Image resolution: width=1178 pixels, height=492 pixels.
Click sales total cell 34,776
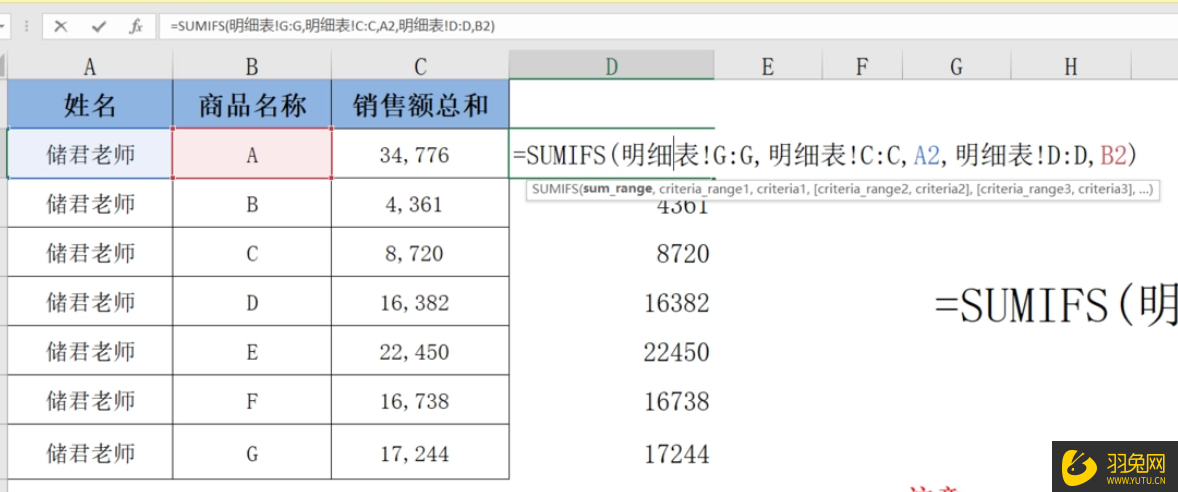[x=420, y=154]
